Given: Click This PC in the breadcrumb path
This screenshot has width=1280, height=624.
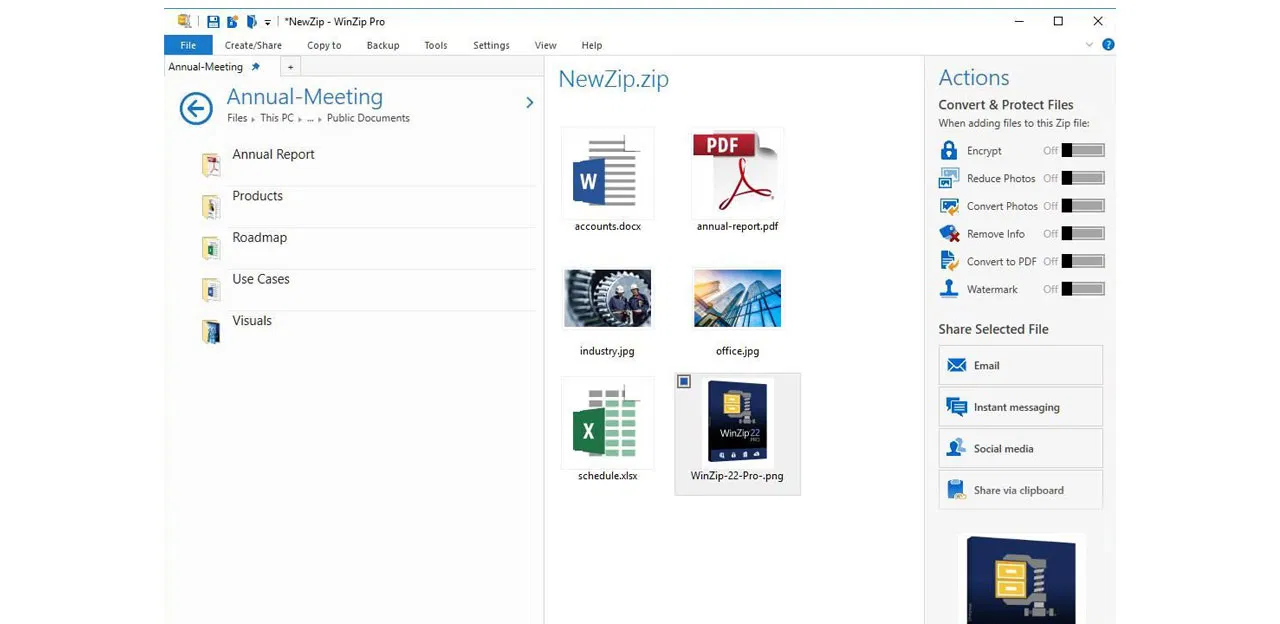Looking at the screenshot, I should 277,118.
